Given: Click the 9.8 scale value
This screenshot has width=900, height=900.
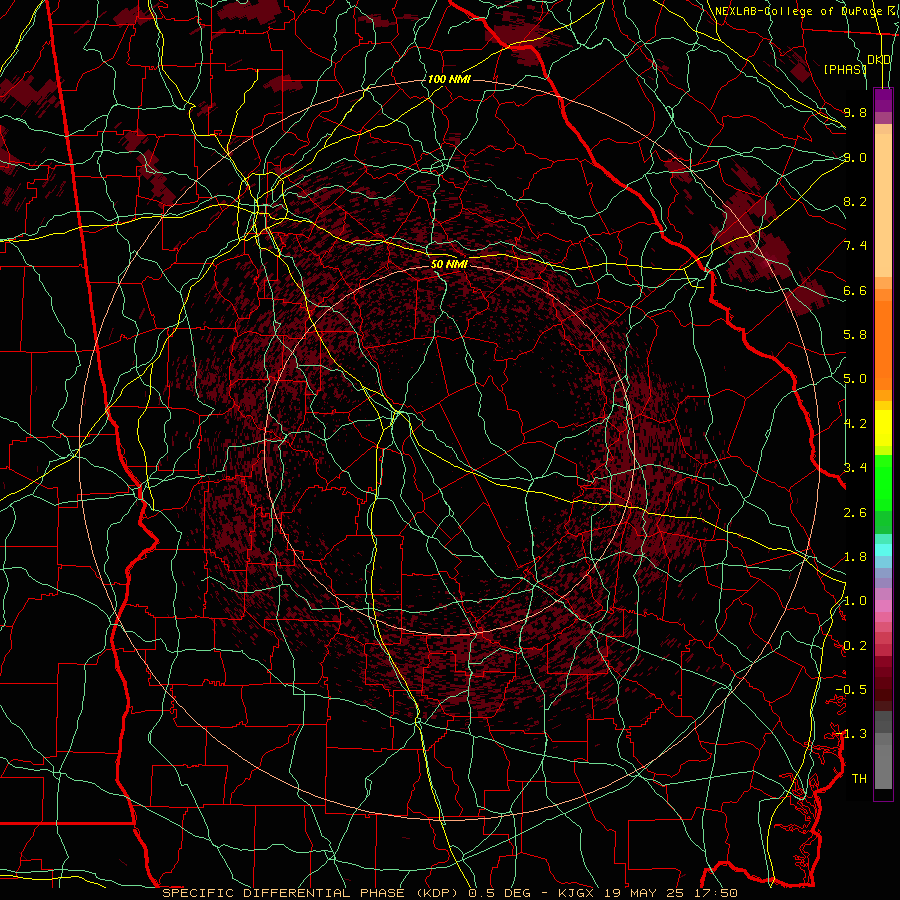Looking at the screenshot, I should [x=855, y=112].
